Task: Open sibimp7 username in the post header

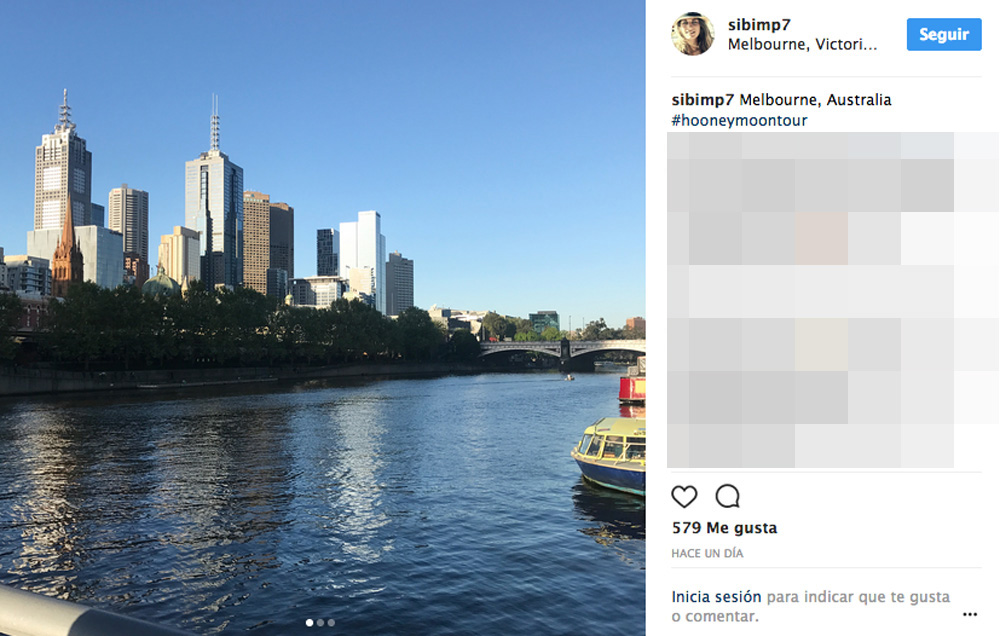Action: [759, 25]
